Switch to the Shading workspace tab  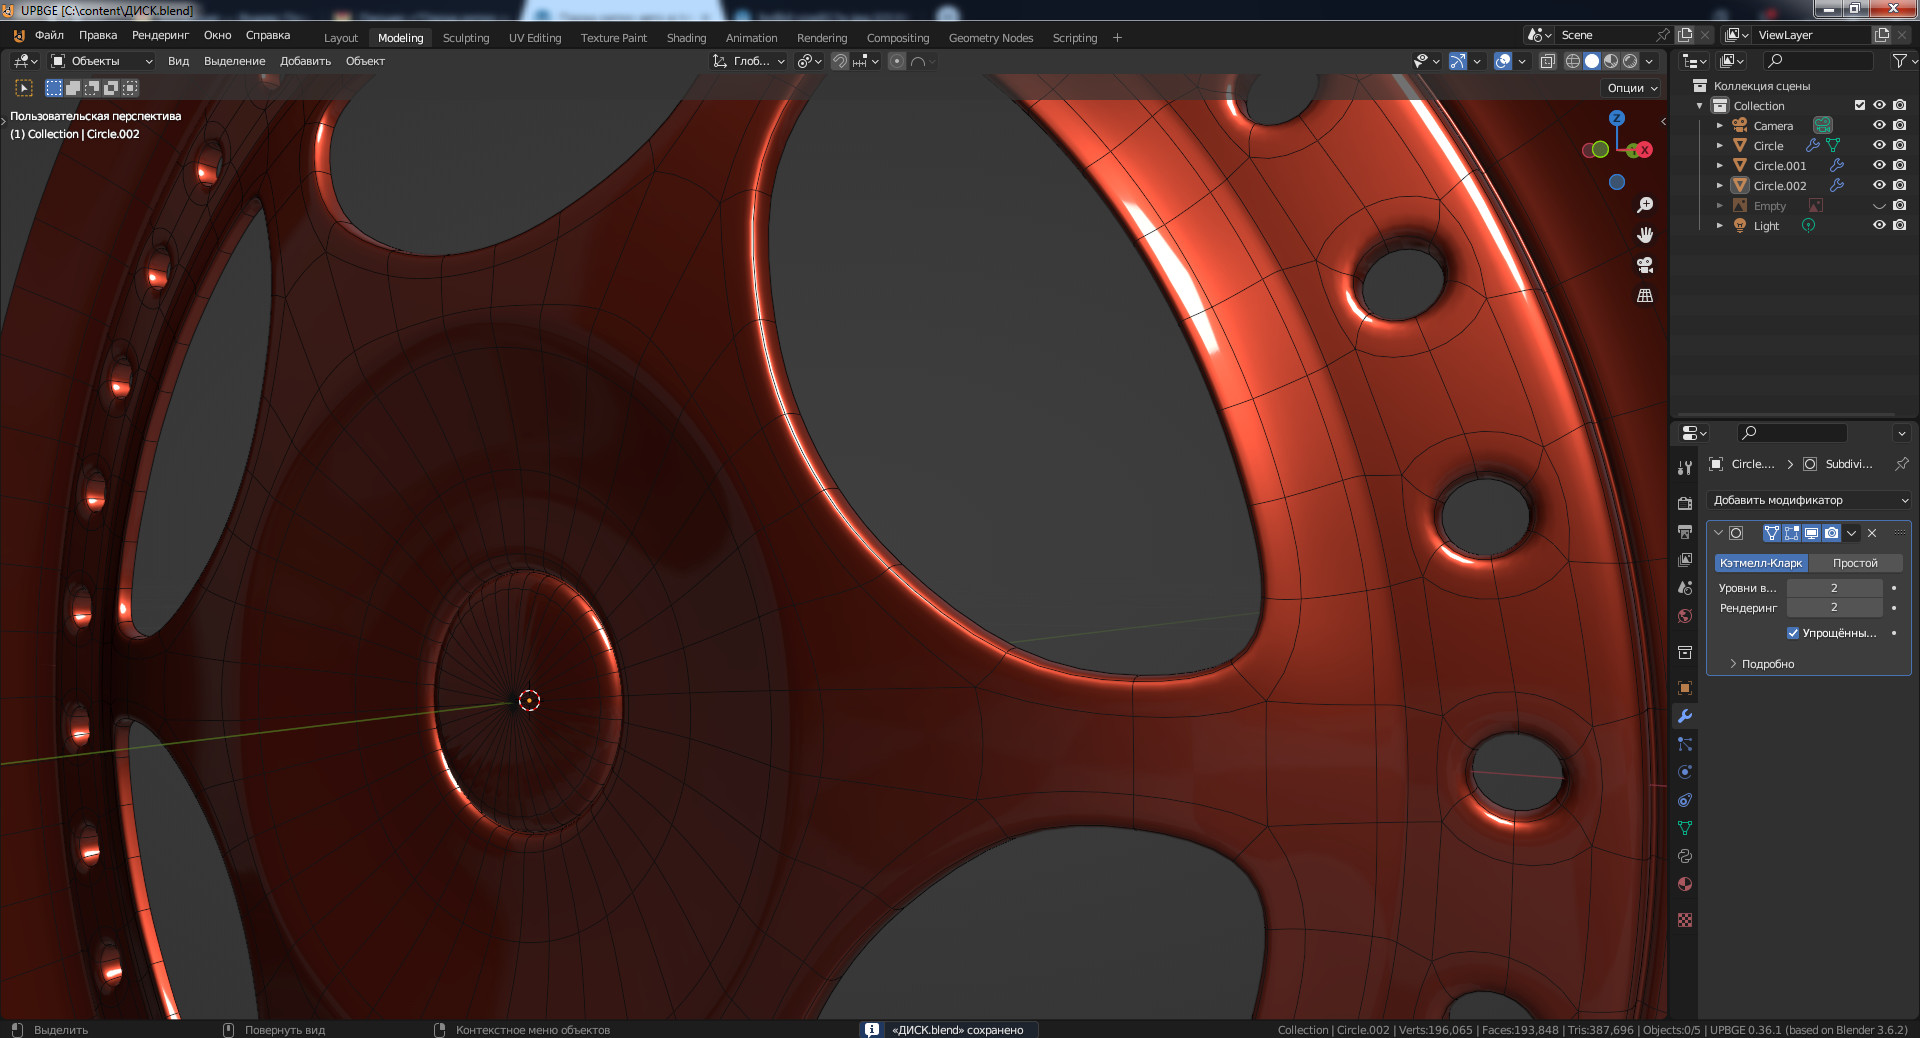(686, 38)
